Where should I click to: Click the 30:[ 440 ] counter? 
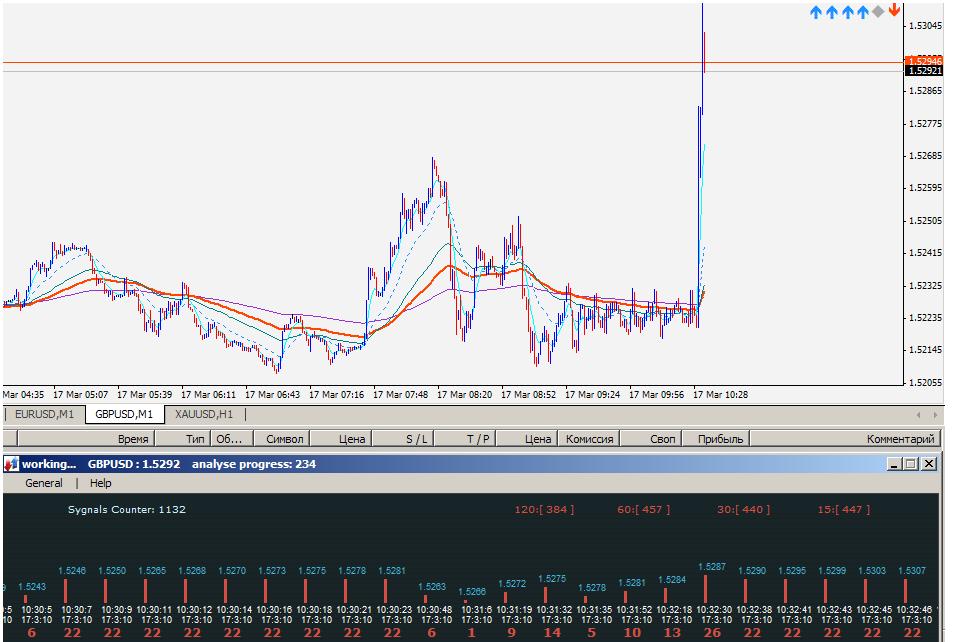pos(744,510)
